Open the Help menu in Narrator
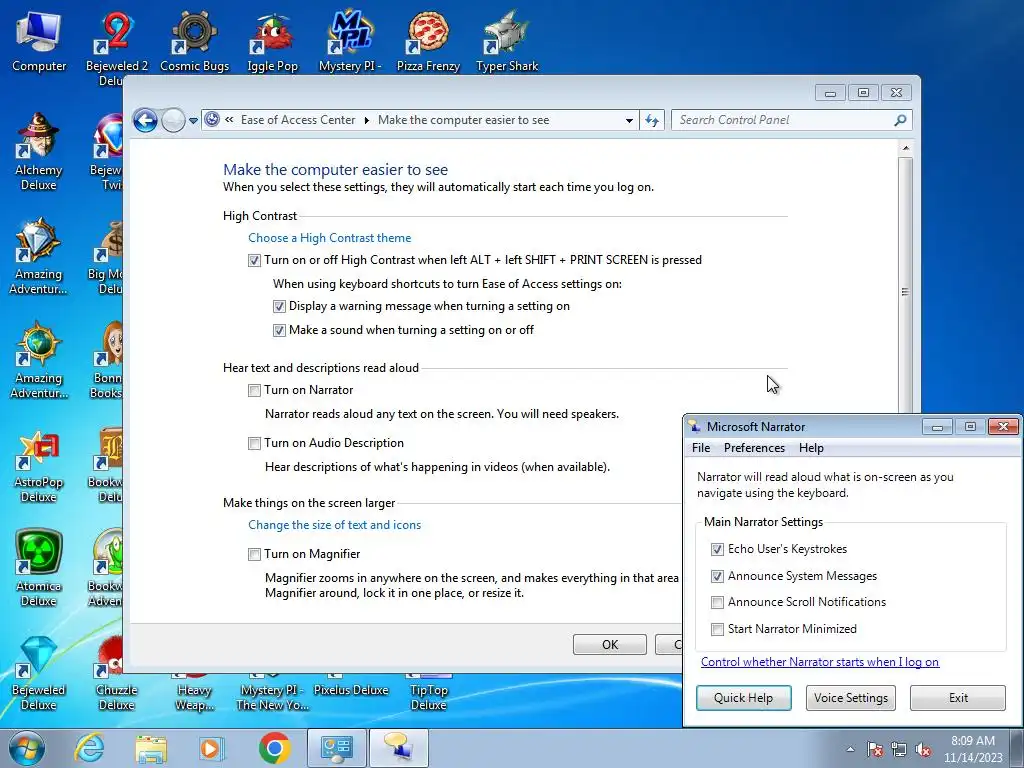The height and width of the screenshot is (768, 1024). 811,448
